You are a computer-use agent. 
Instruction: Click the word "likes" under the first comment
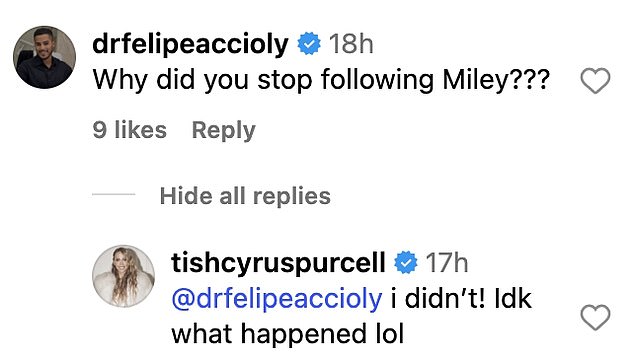click(140, 130)
